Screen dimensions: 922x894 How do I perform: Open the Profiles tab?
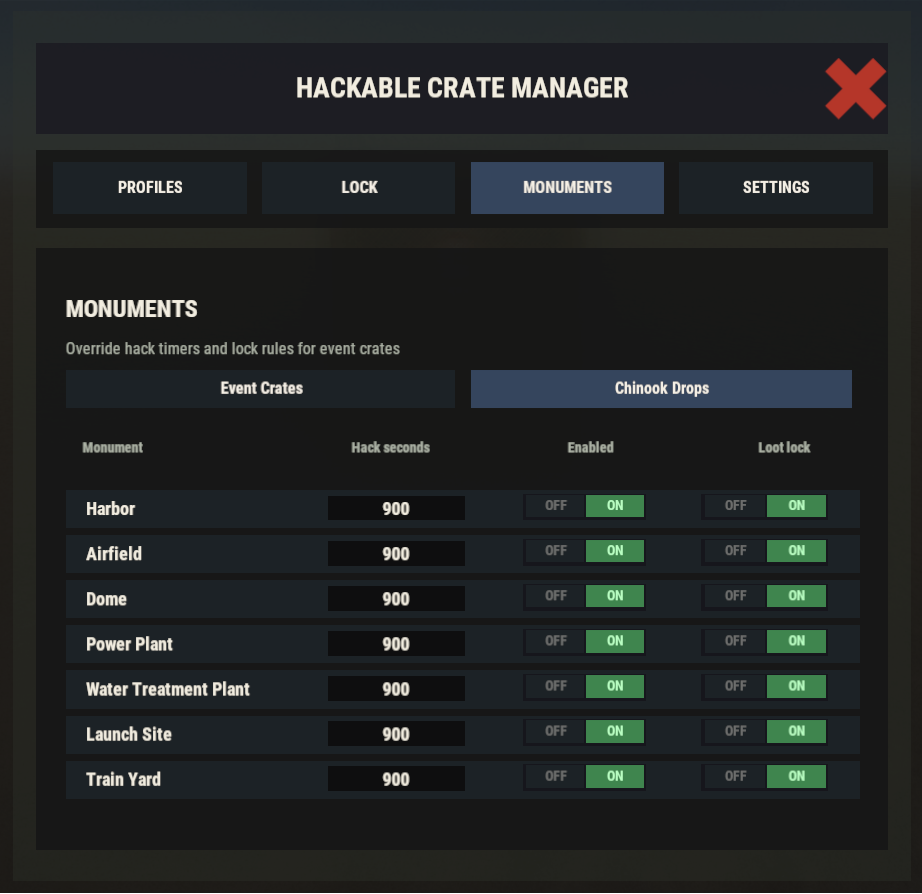coord(150,188)
